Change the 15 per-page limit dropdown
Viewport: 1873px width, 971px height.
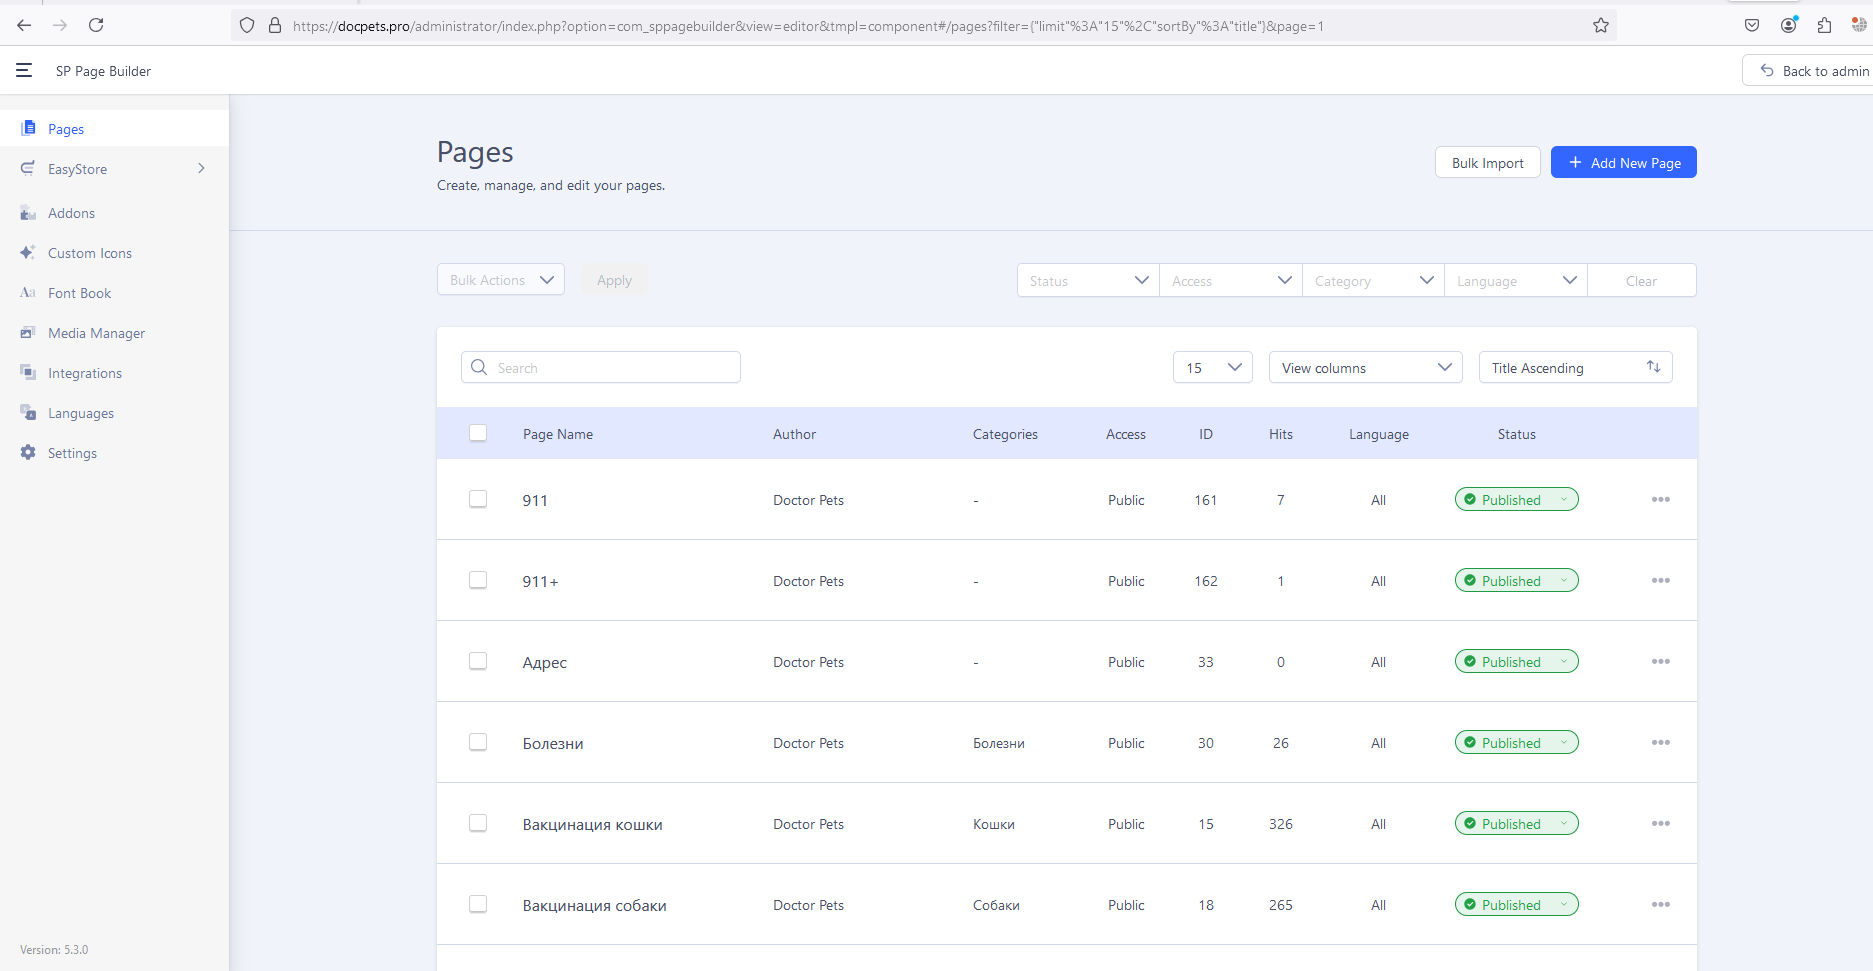1213,367
